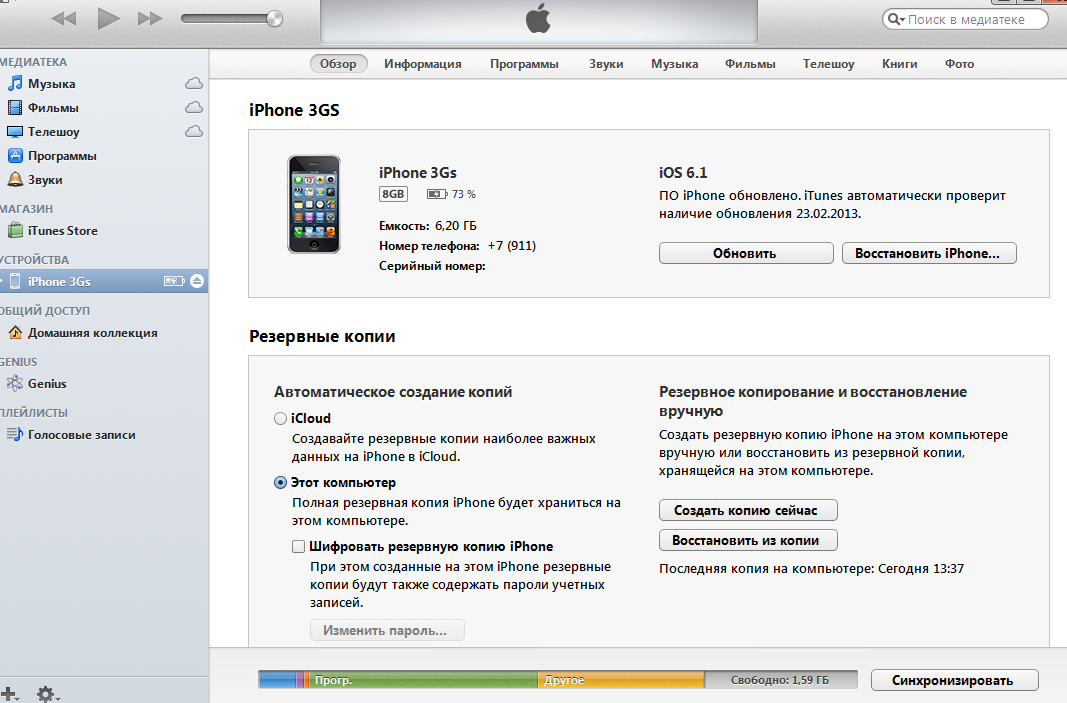1067x703 pixels.
Task: Click the plus button to add a playlist
Action: tap(9, 694)
